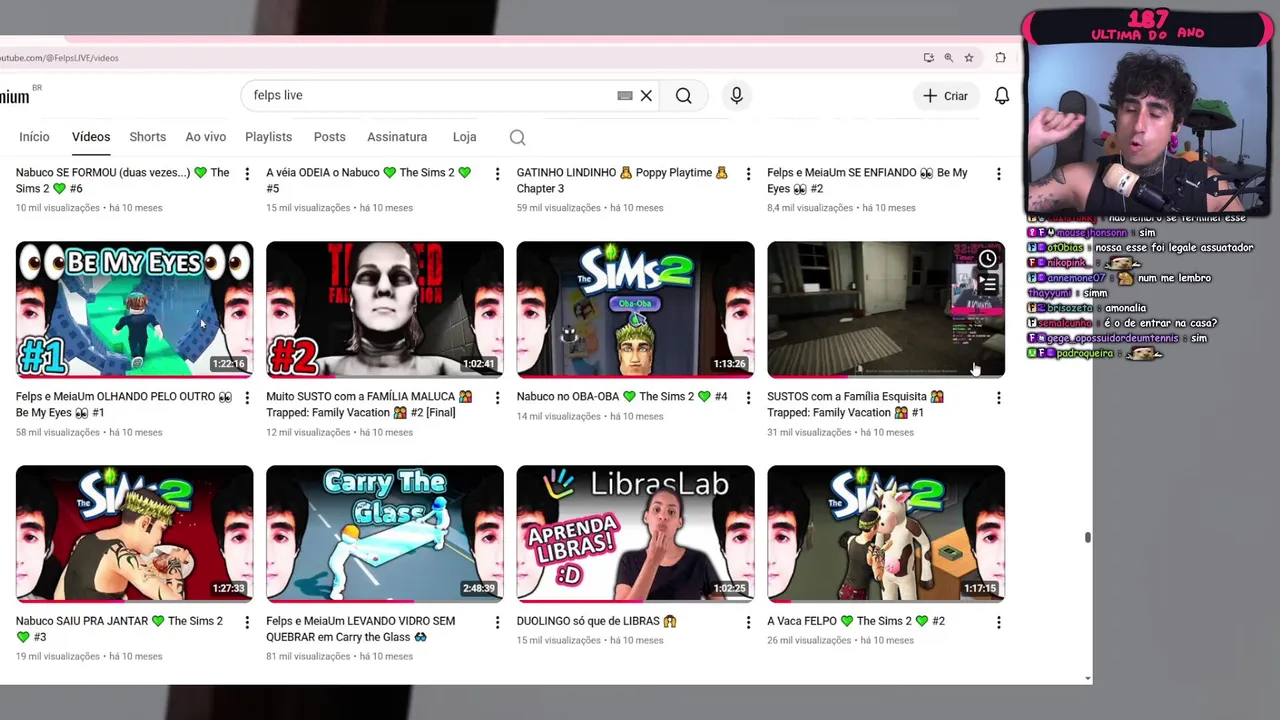Play The Sims 2 cow costume thumbnail

coord(886,533)
